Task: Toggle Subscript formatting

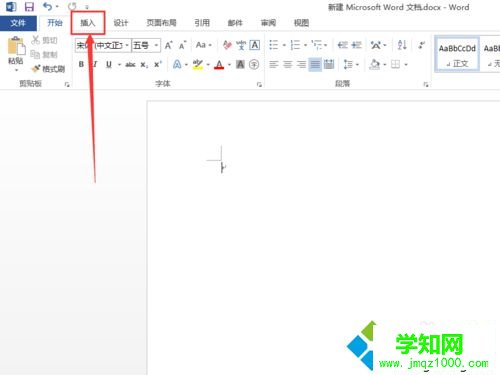Action: click(144, 64)
